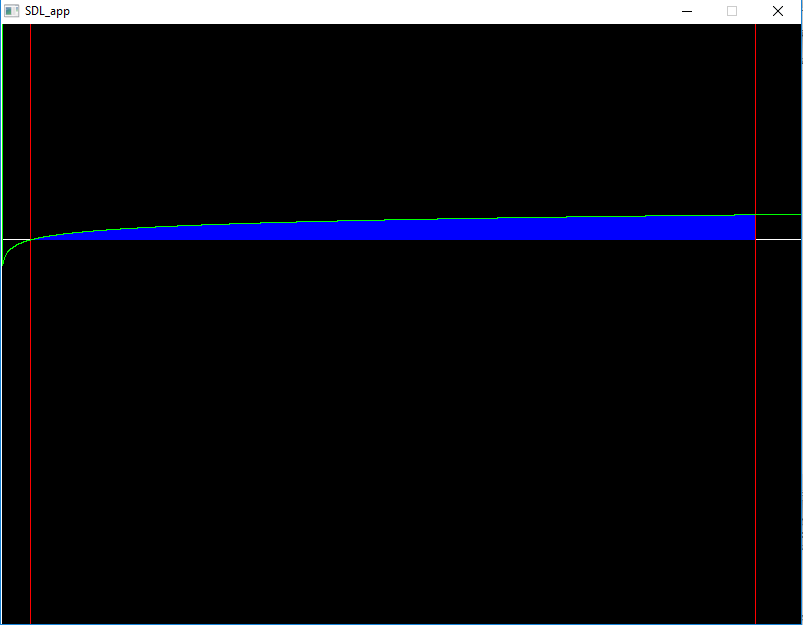803x625 pixels.
Task: Click the green curve right of gray line
Action: 780,214
